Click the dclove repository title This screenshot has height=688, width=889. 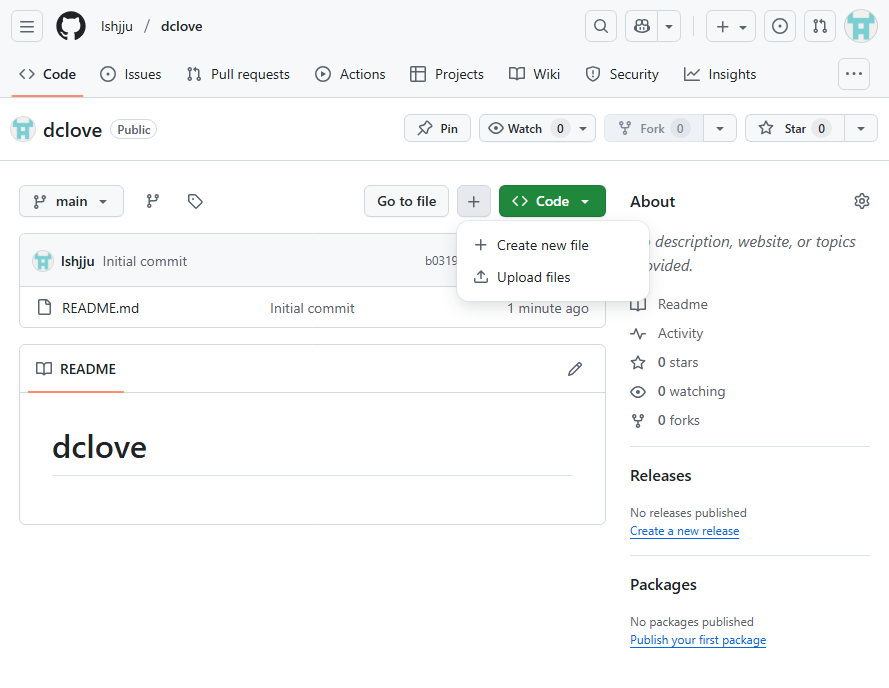point(73,130)
